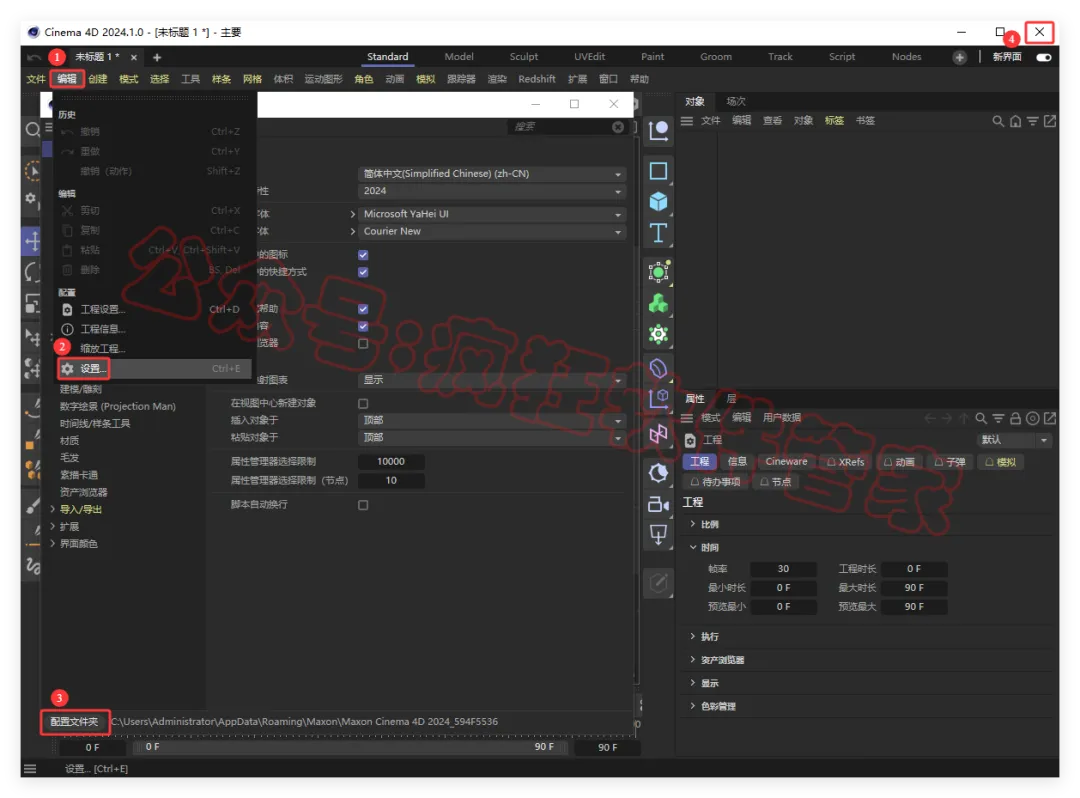Toggle the 子弹 attribute tab button
1080x798 pixels.
[950, 462]
